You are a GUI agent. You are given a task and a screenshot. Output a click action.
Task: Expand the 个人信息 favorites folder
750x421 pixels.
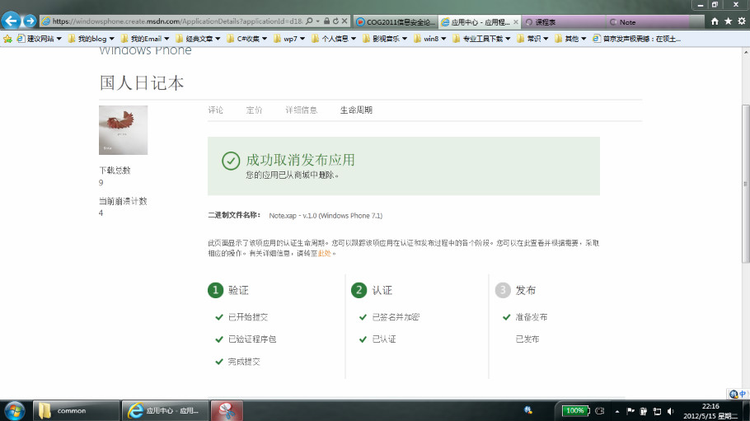point(334,39)
